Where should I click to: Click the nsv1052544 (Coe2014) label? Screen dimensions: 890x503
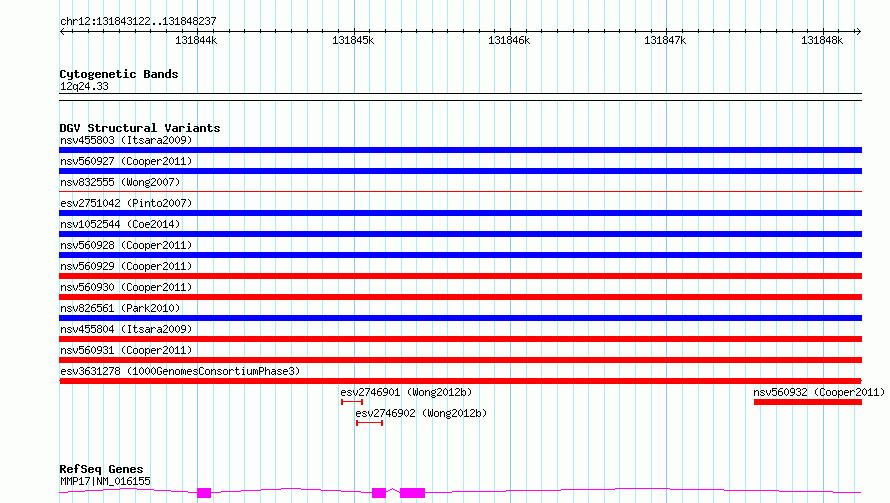[x=120, y=224]
